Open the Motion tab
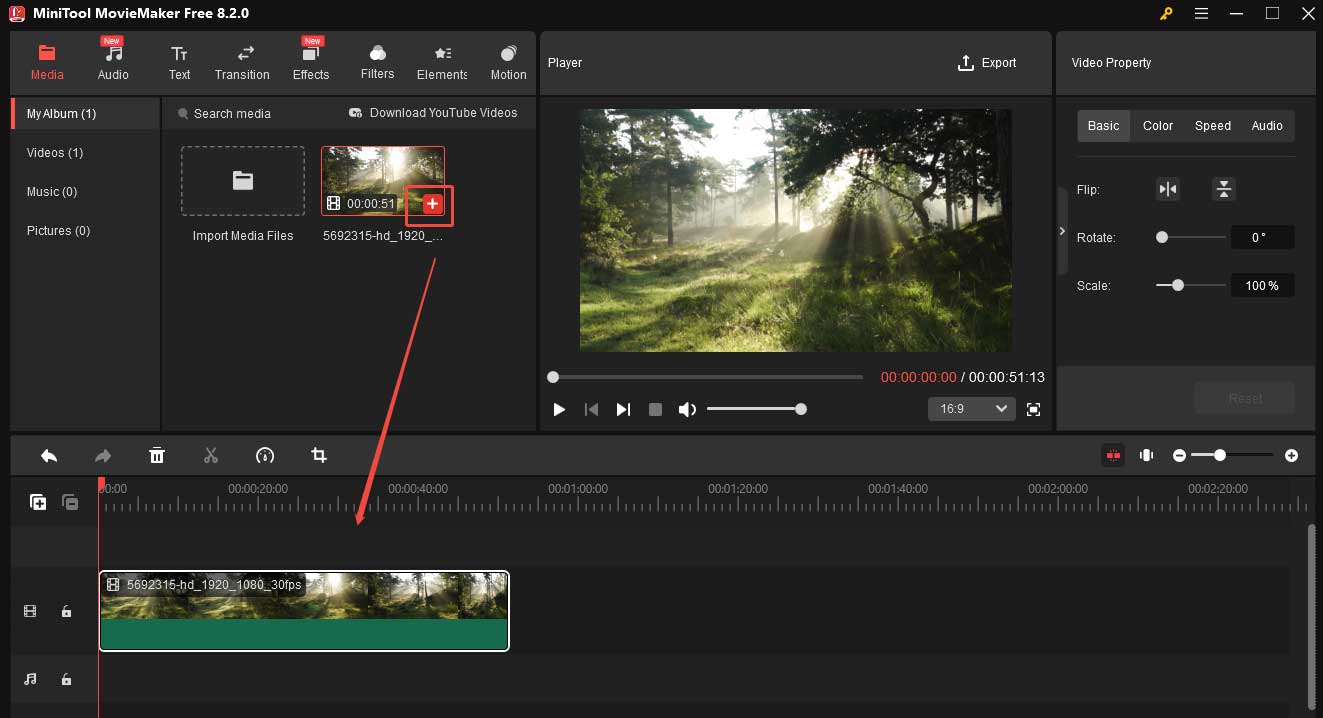Screen dimensions: 1323x718 pyautogui.click(x=508, y=62)
